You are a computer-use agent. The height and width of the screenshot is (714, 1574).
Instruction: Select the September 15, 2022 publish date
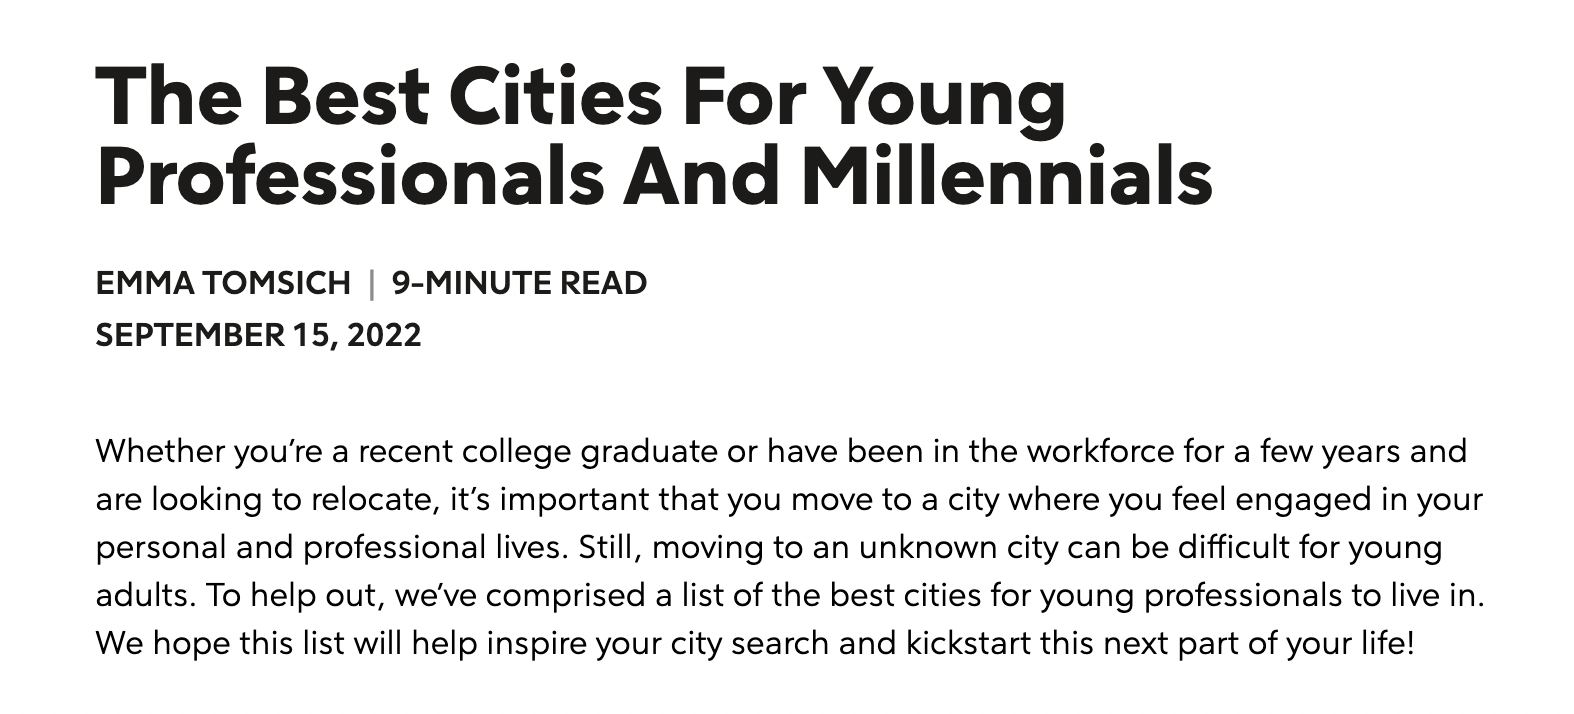259,334
